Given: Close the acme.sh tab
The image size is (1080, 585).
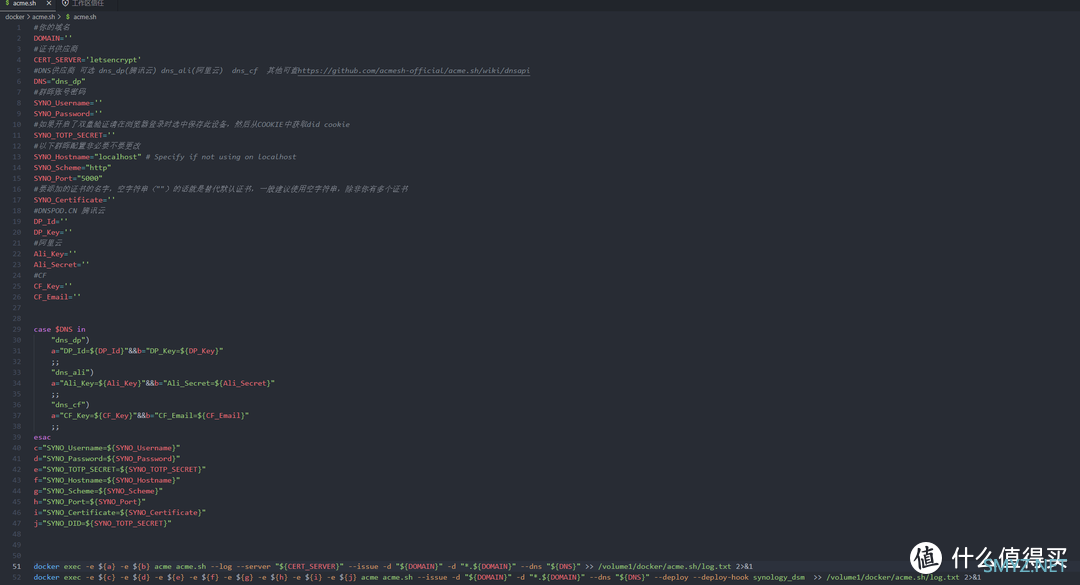Looking at the screenshot, I should tap(49, 3).
